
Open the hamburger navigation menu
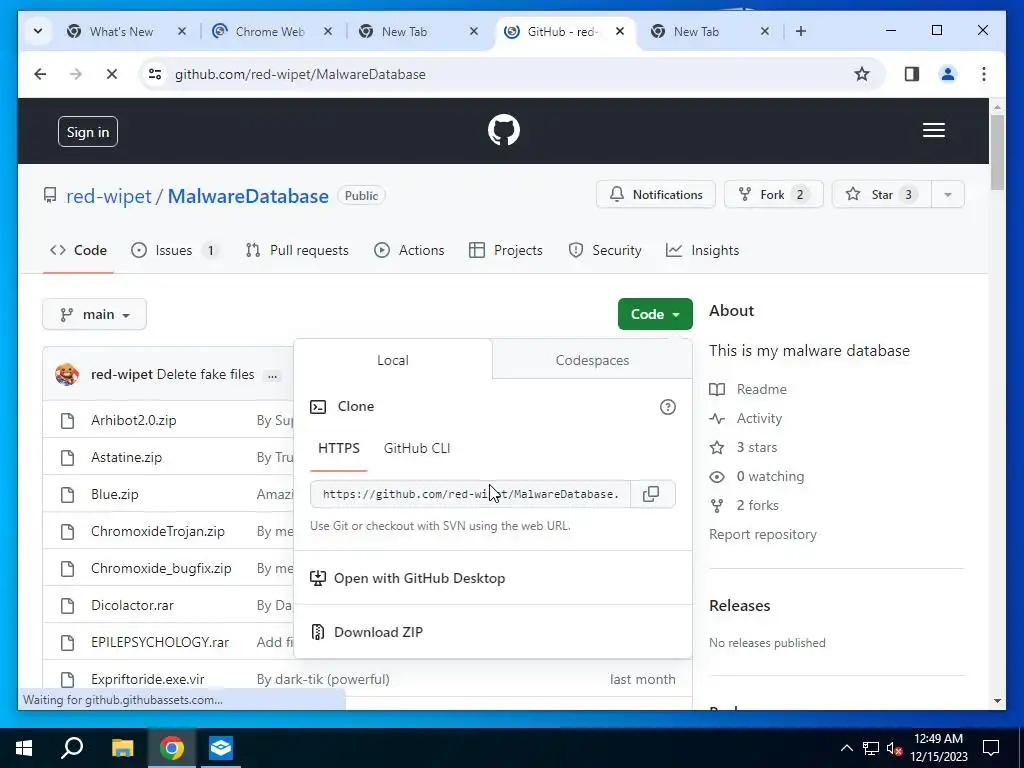point(933,130)
